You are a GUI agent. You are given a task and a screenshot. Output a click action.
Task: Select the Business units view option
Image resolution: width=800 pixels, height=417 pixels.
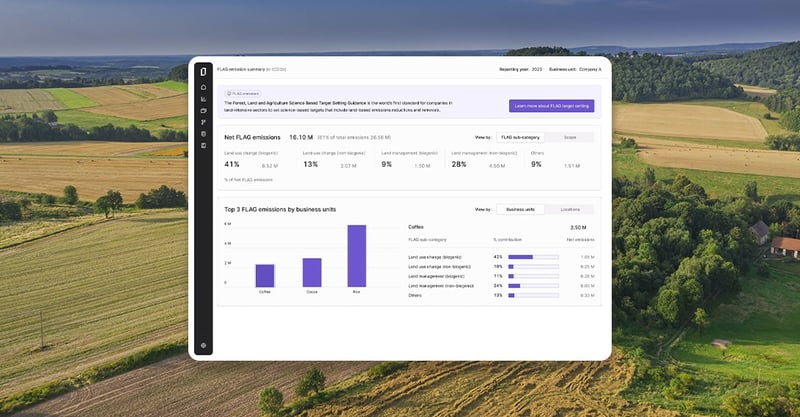520,209
